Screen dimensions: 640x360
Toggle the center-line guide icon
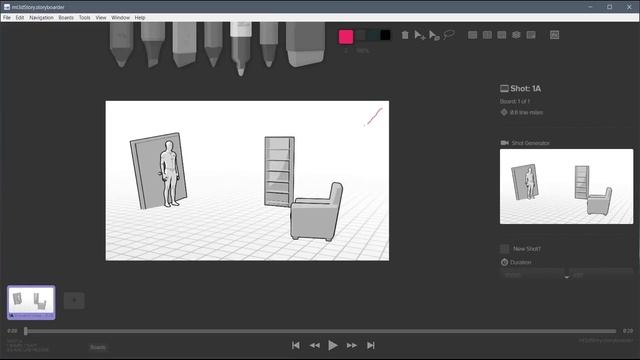coord(487,35)
